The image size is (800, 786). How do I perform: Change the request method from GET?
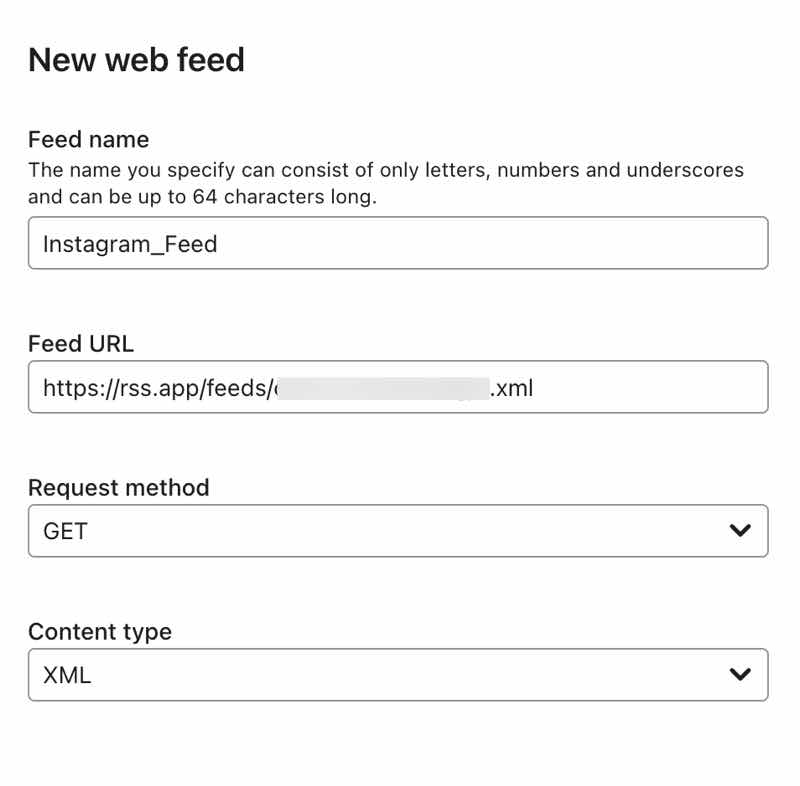(400, 531)
